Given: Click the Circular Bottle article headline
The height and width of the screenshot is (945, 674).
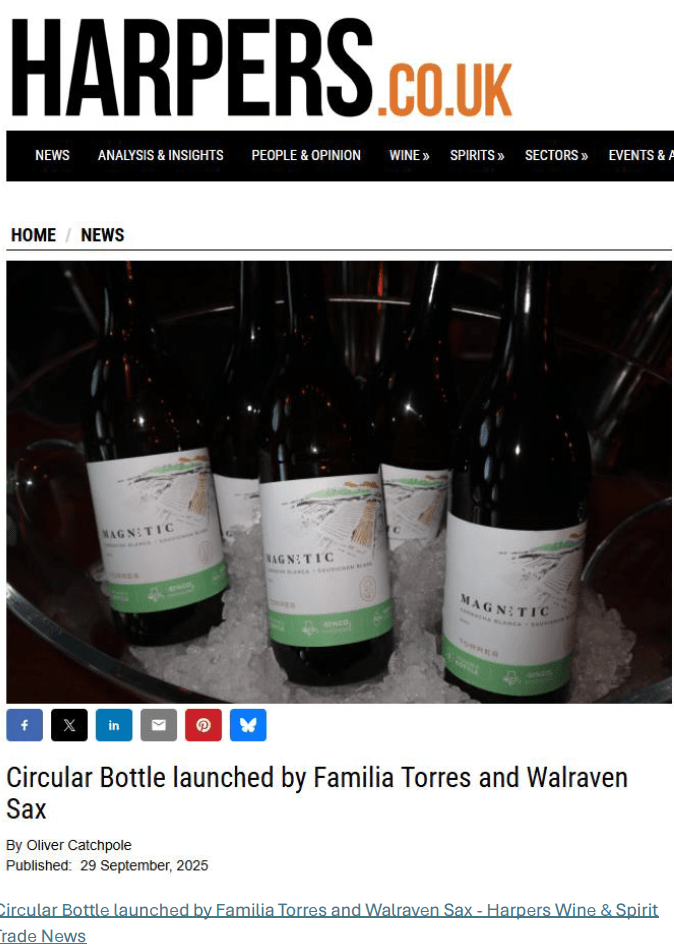Looking at the screenshot, I should tap(317, 793).
